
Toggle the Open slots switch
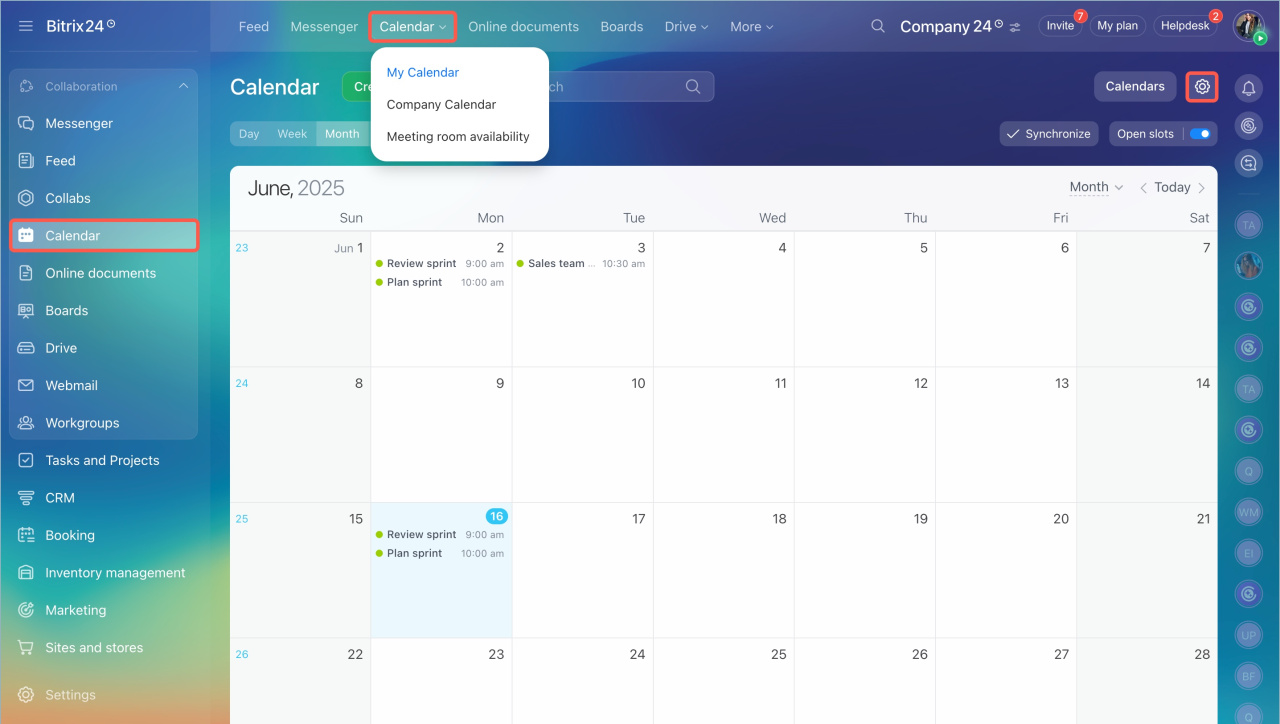1199,134
